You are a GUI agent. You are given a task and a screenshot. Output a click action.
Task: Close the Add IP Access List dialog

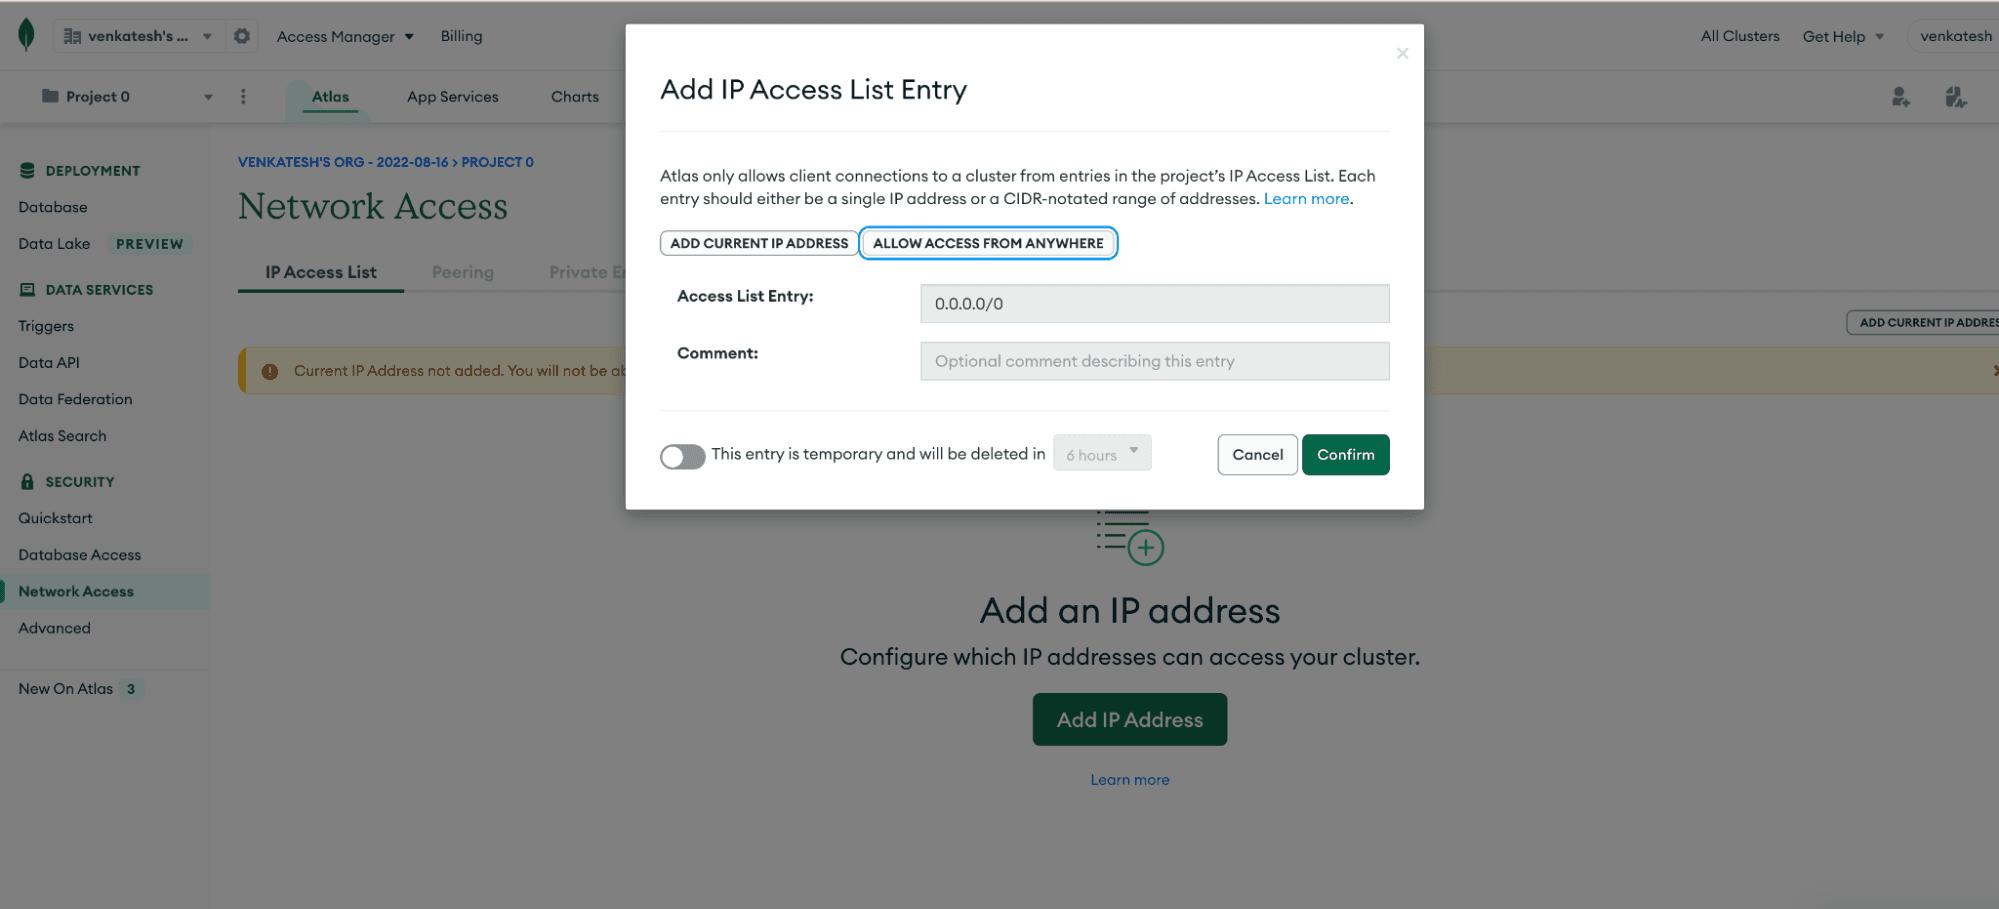pyautogui.click(x=1402, y=54)
